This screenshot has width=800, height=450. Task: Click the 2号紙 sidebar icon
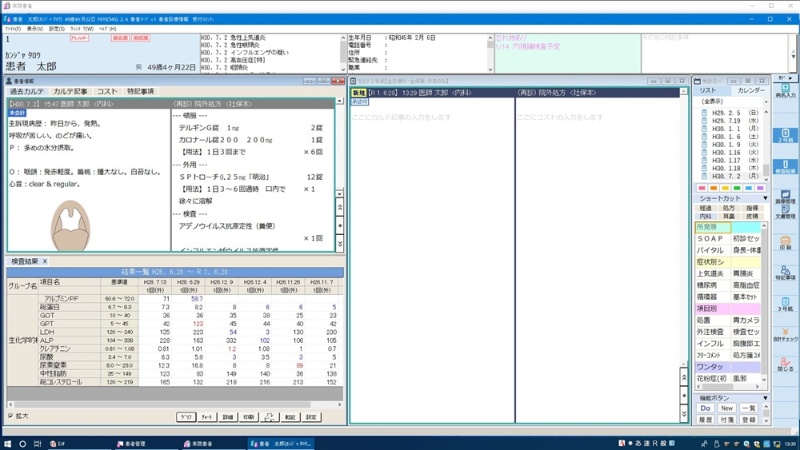coord(785,133)
